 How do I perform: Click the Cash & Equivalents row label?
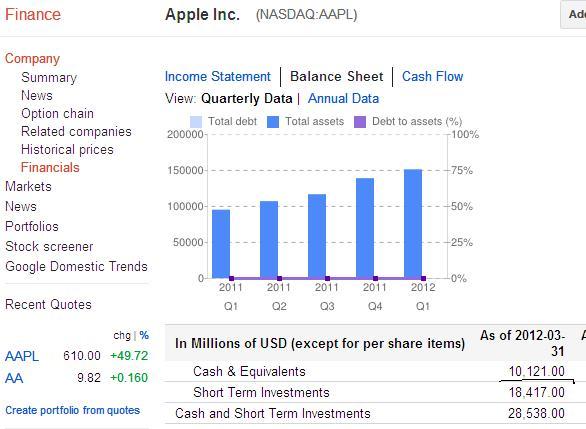[249, 371]
